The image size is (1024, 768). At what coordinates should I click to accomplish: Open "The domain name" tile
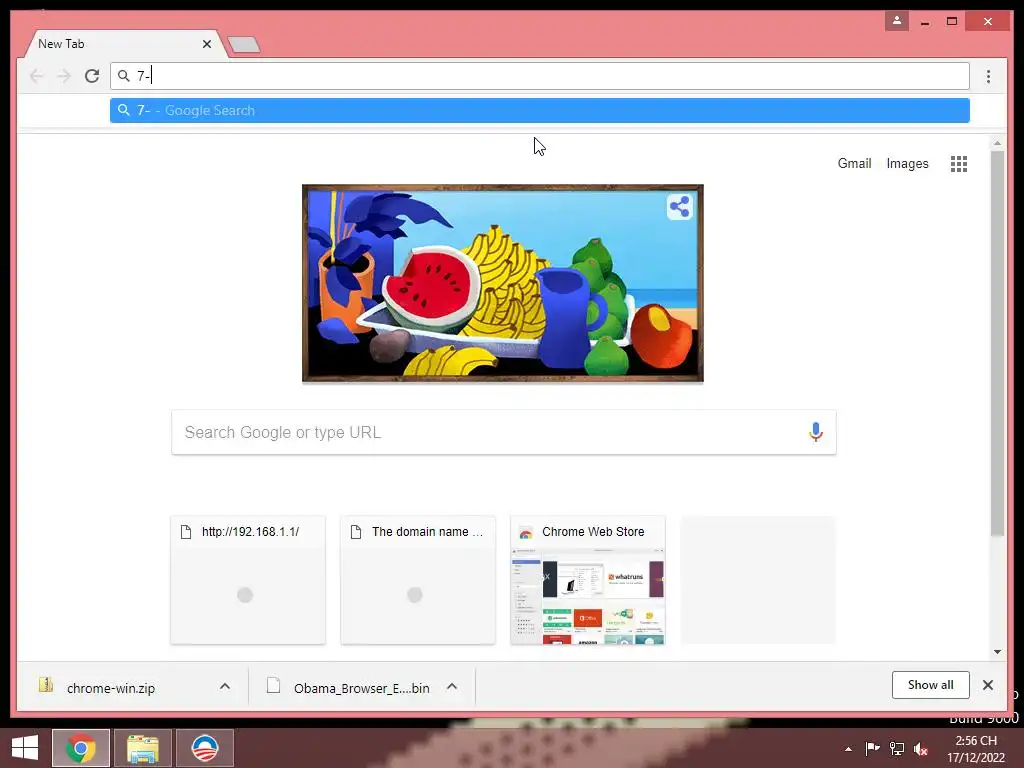click(x=418, y=580)
